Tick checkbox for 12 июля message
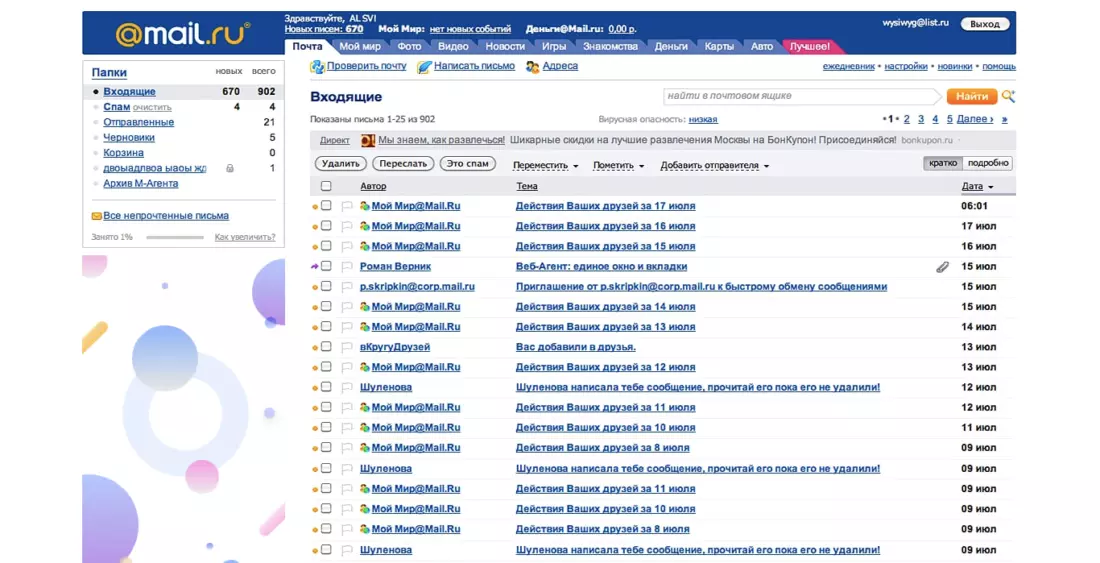The image size is (1100, 563). coord(326,367)
